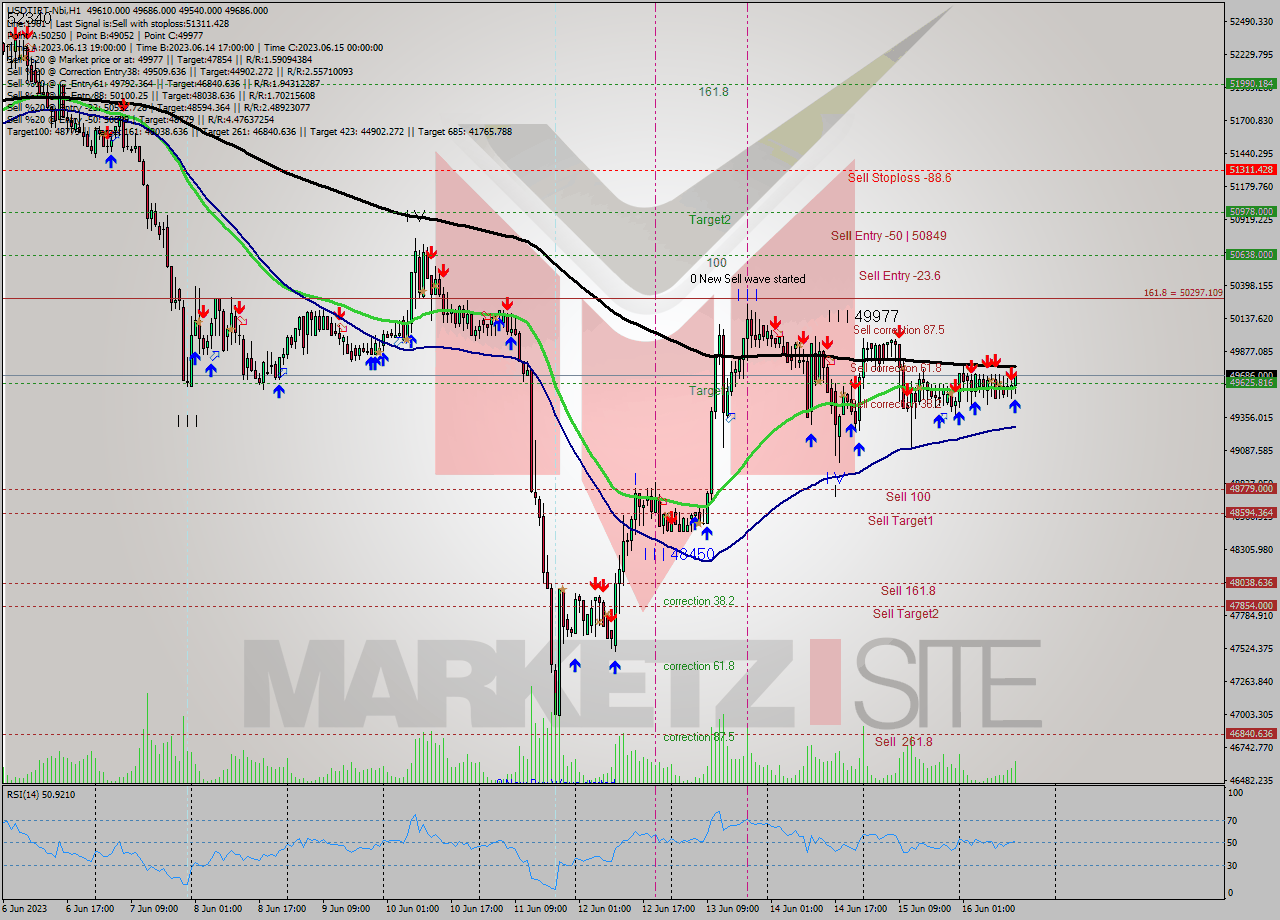Select the 'Sell correction 87.5' label
The height and width of the screenshot is (920, 1280).
click(x=898, y=330)
